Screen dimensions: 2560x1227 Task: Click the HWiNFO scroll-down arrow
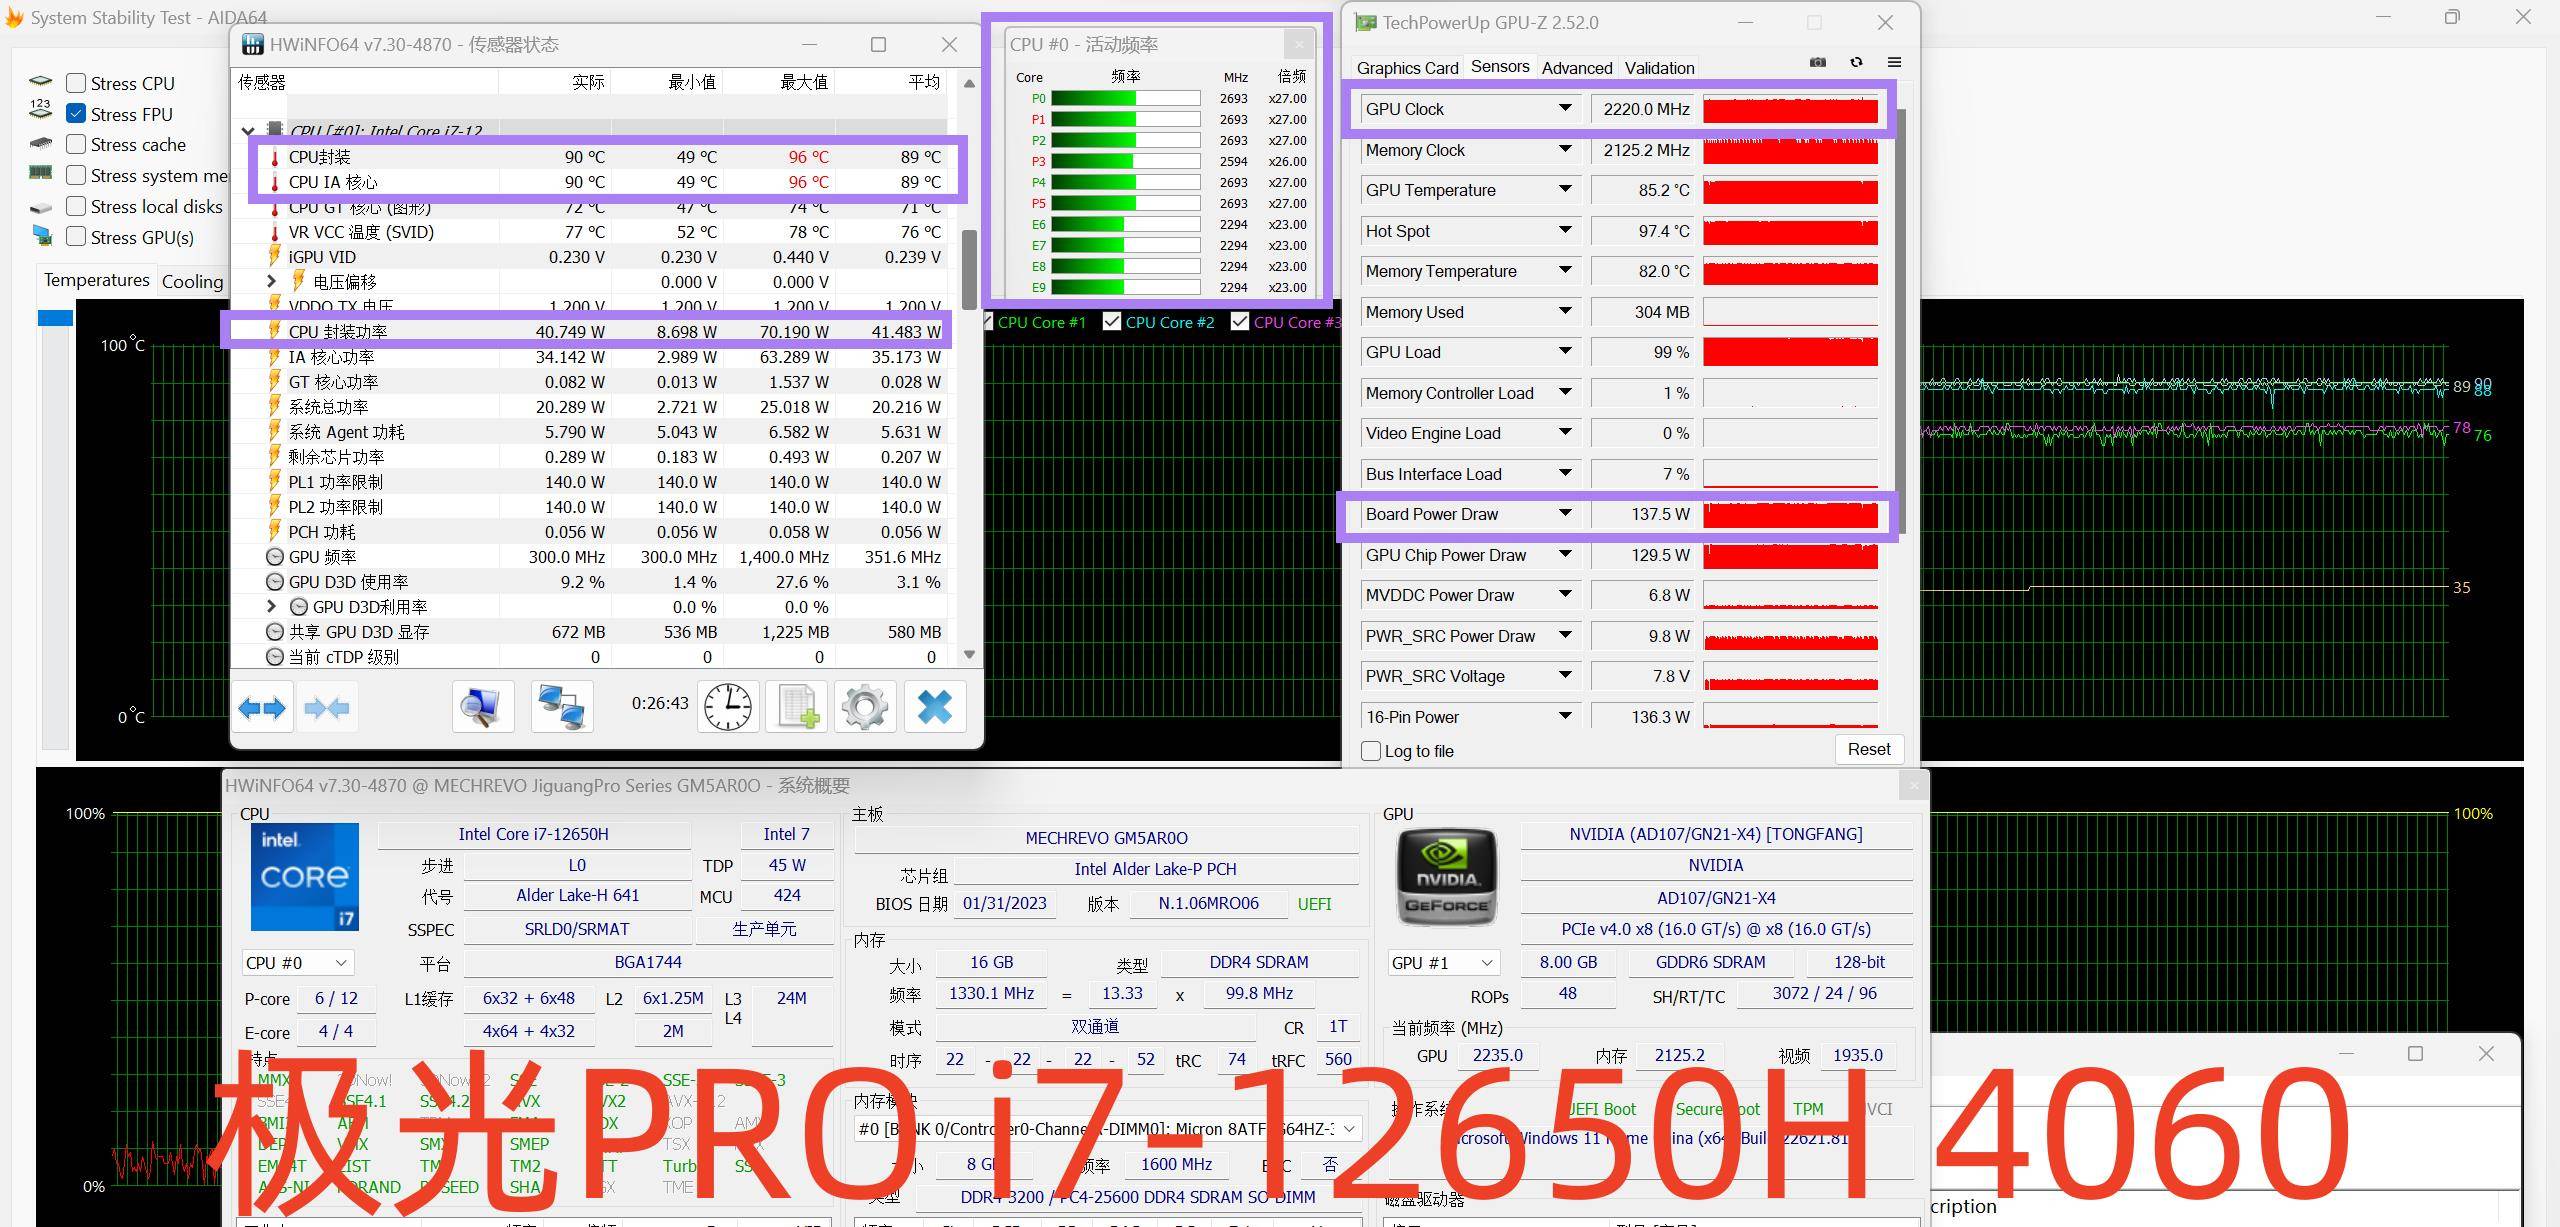pos(968,655)
